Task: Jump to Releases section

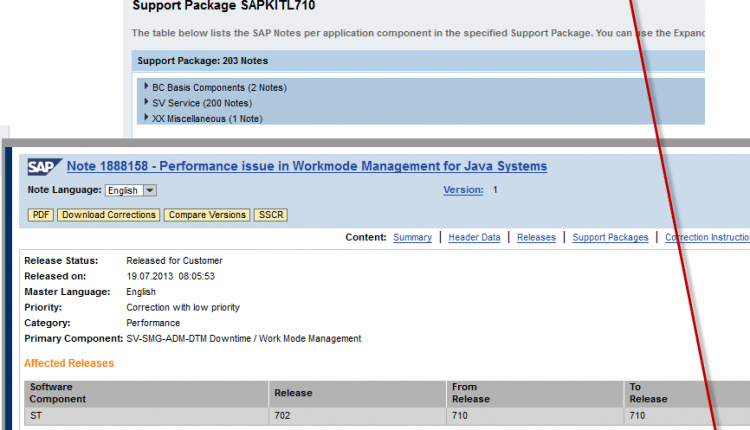Action: tap(536, 237)
